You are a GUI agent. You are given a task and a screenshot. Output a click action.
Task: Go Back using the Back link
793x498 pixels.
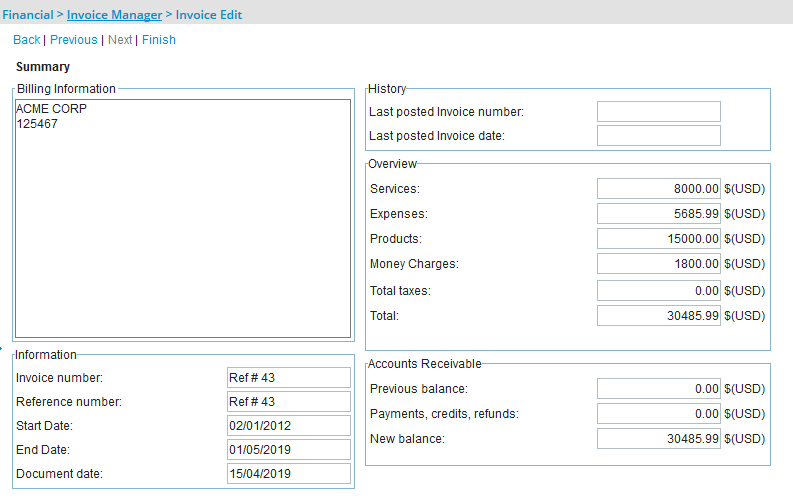tap(27, 40)
